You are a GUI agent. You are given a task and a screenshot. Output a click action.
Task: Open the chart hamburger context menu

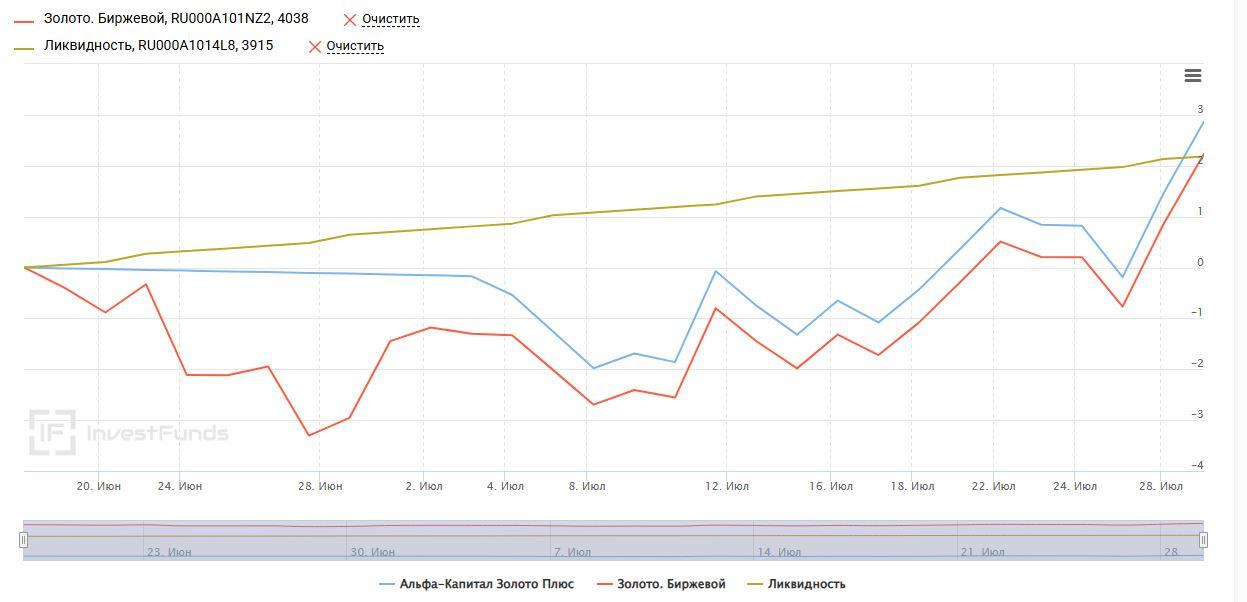1192,76
